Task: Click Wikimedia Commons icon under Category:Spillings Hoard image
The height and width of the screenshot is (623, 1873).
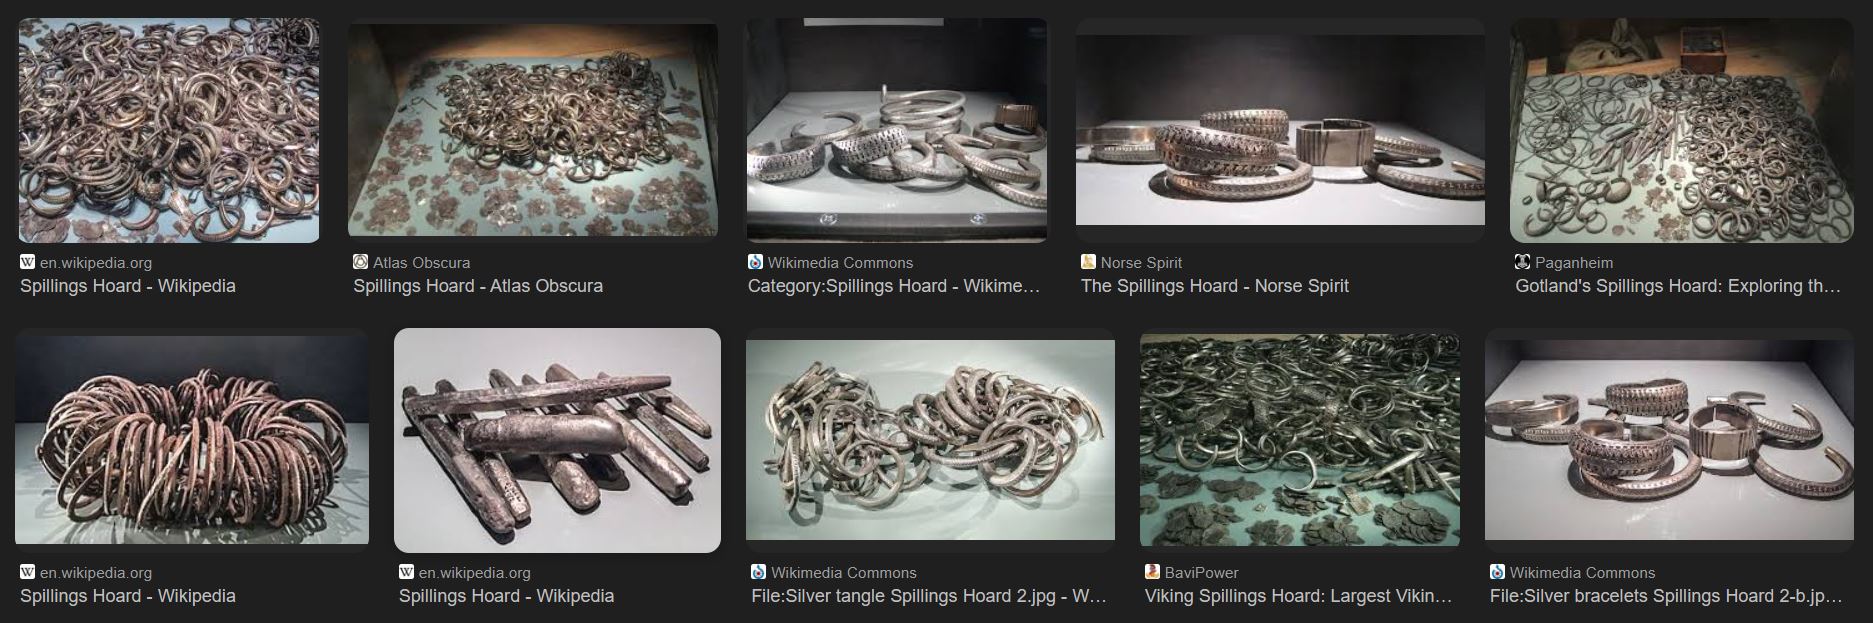Action: coord(755,262)
